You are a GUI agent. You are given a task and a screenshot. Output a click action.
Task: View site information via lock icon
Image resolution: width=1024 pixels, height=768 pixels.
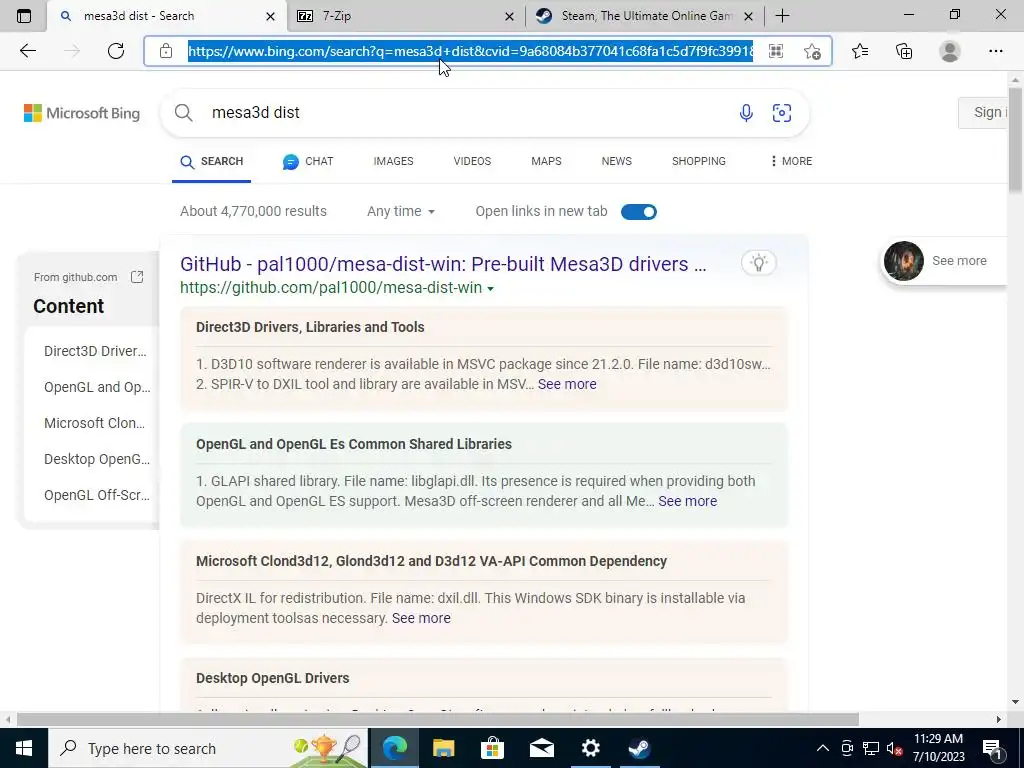coord(166,51)
